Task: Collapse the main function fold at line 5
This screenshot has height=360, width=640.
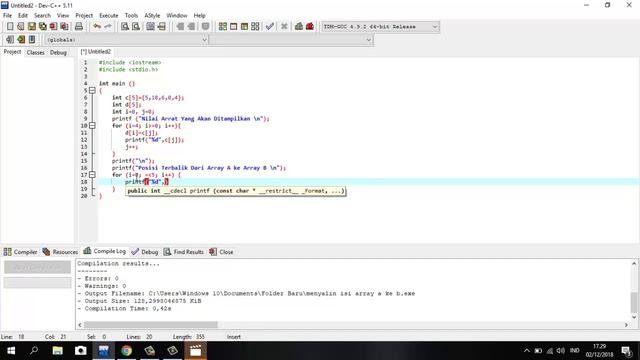Action: (x=92, y=91)
